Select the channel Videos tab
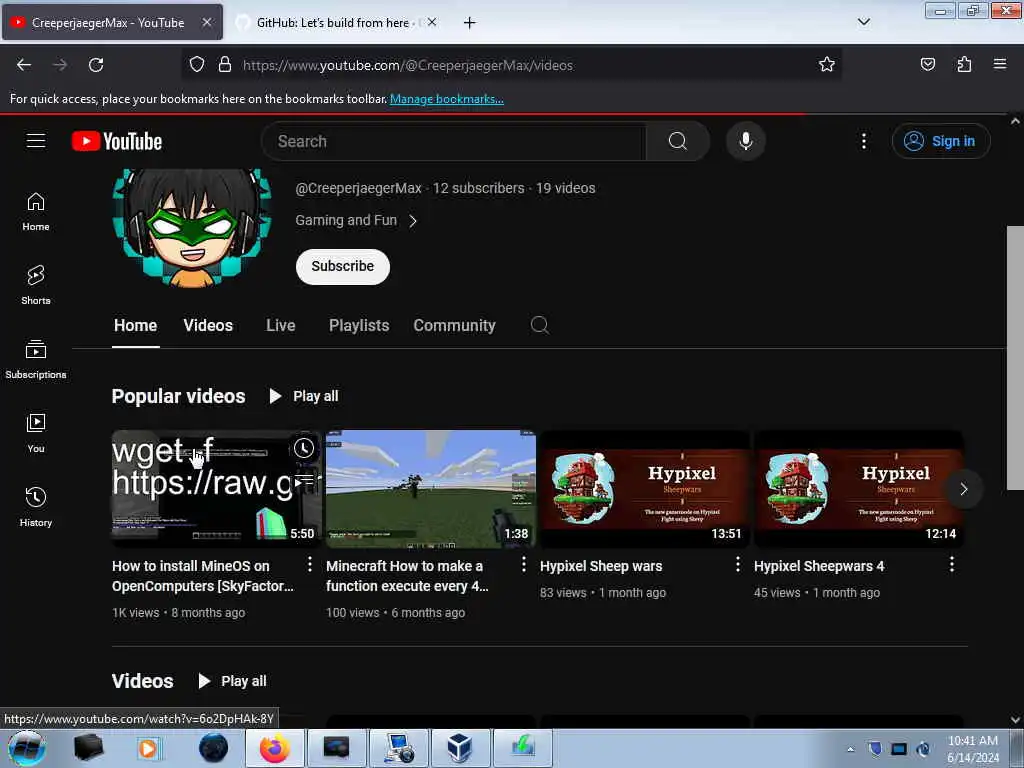Image resolution: width=1024 pixels, height=768 pixels. click(x=208, y=325)
